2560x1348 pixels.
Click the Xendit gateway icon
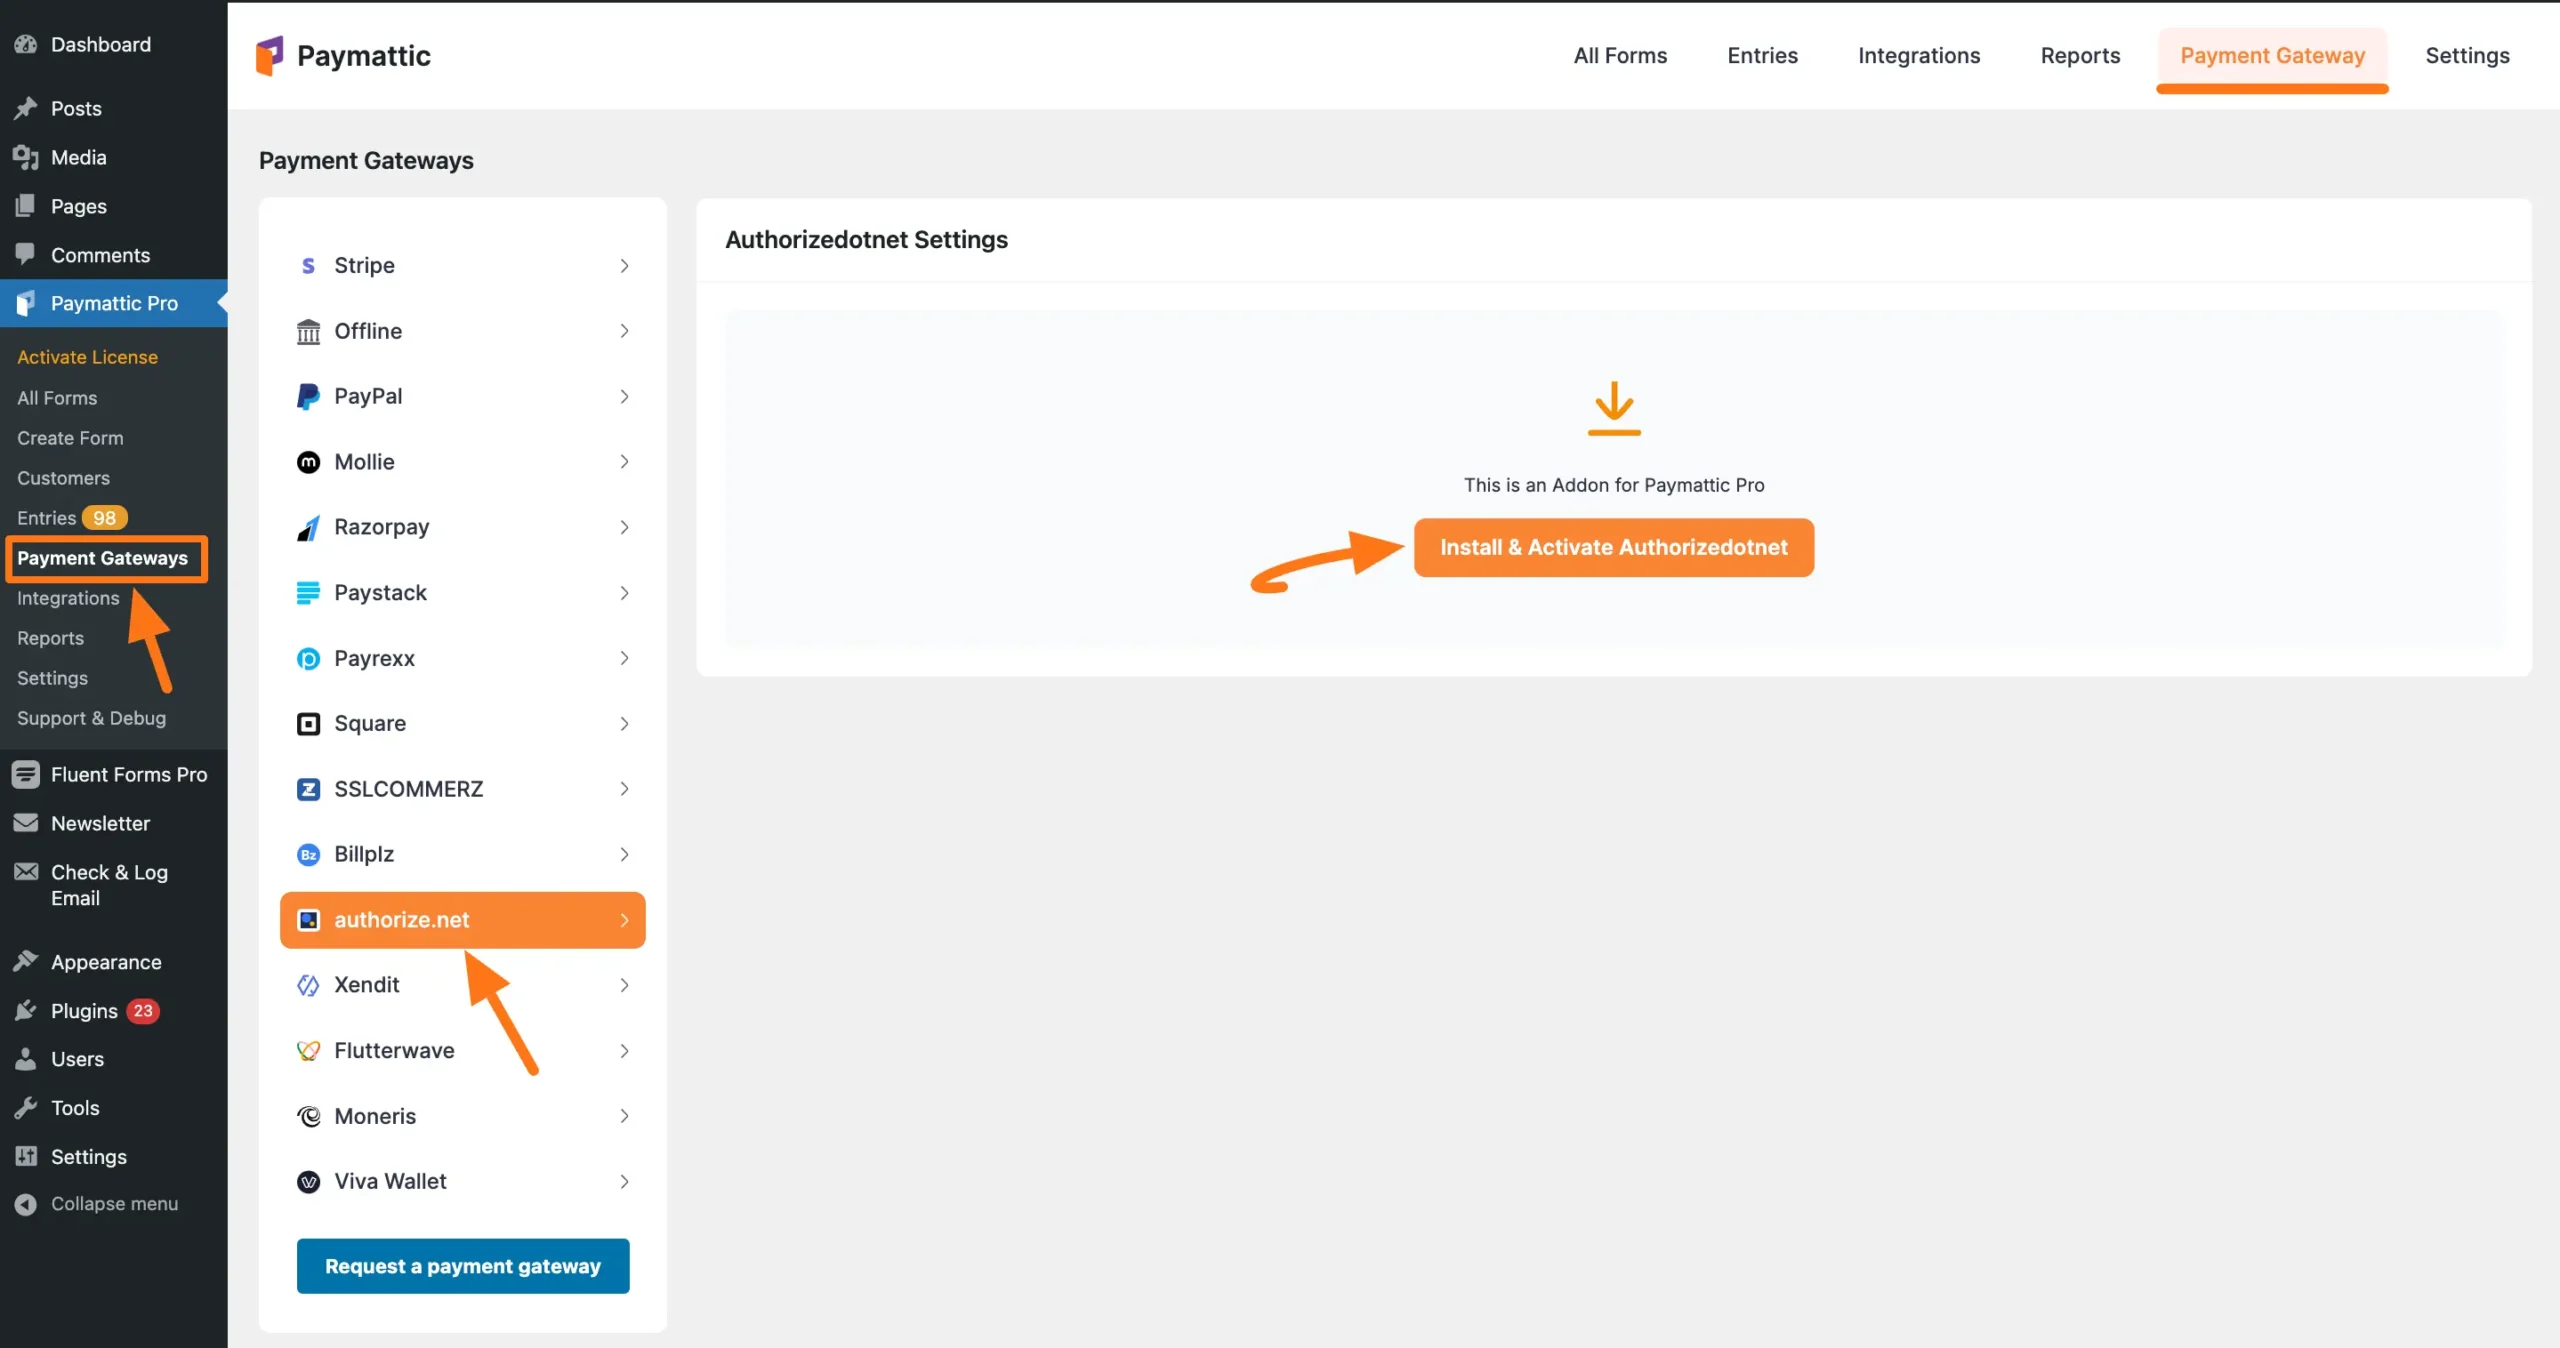tap(308, 985)
